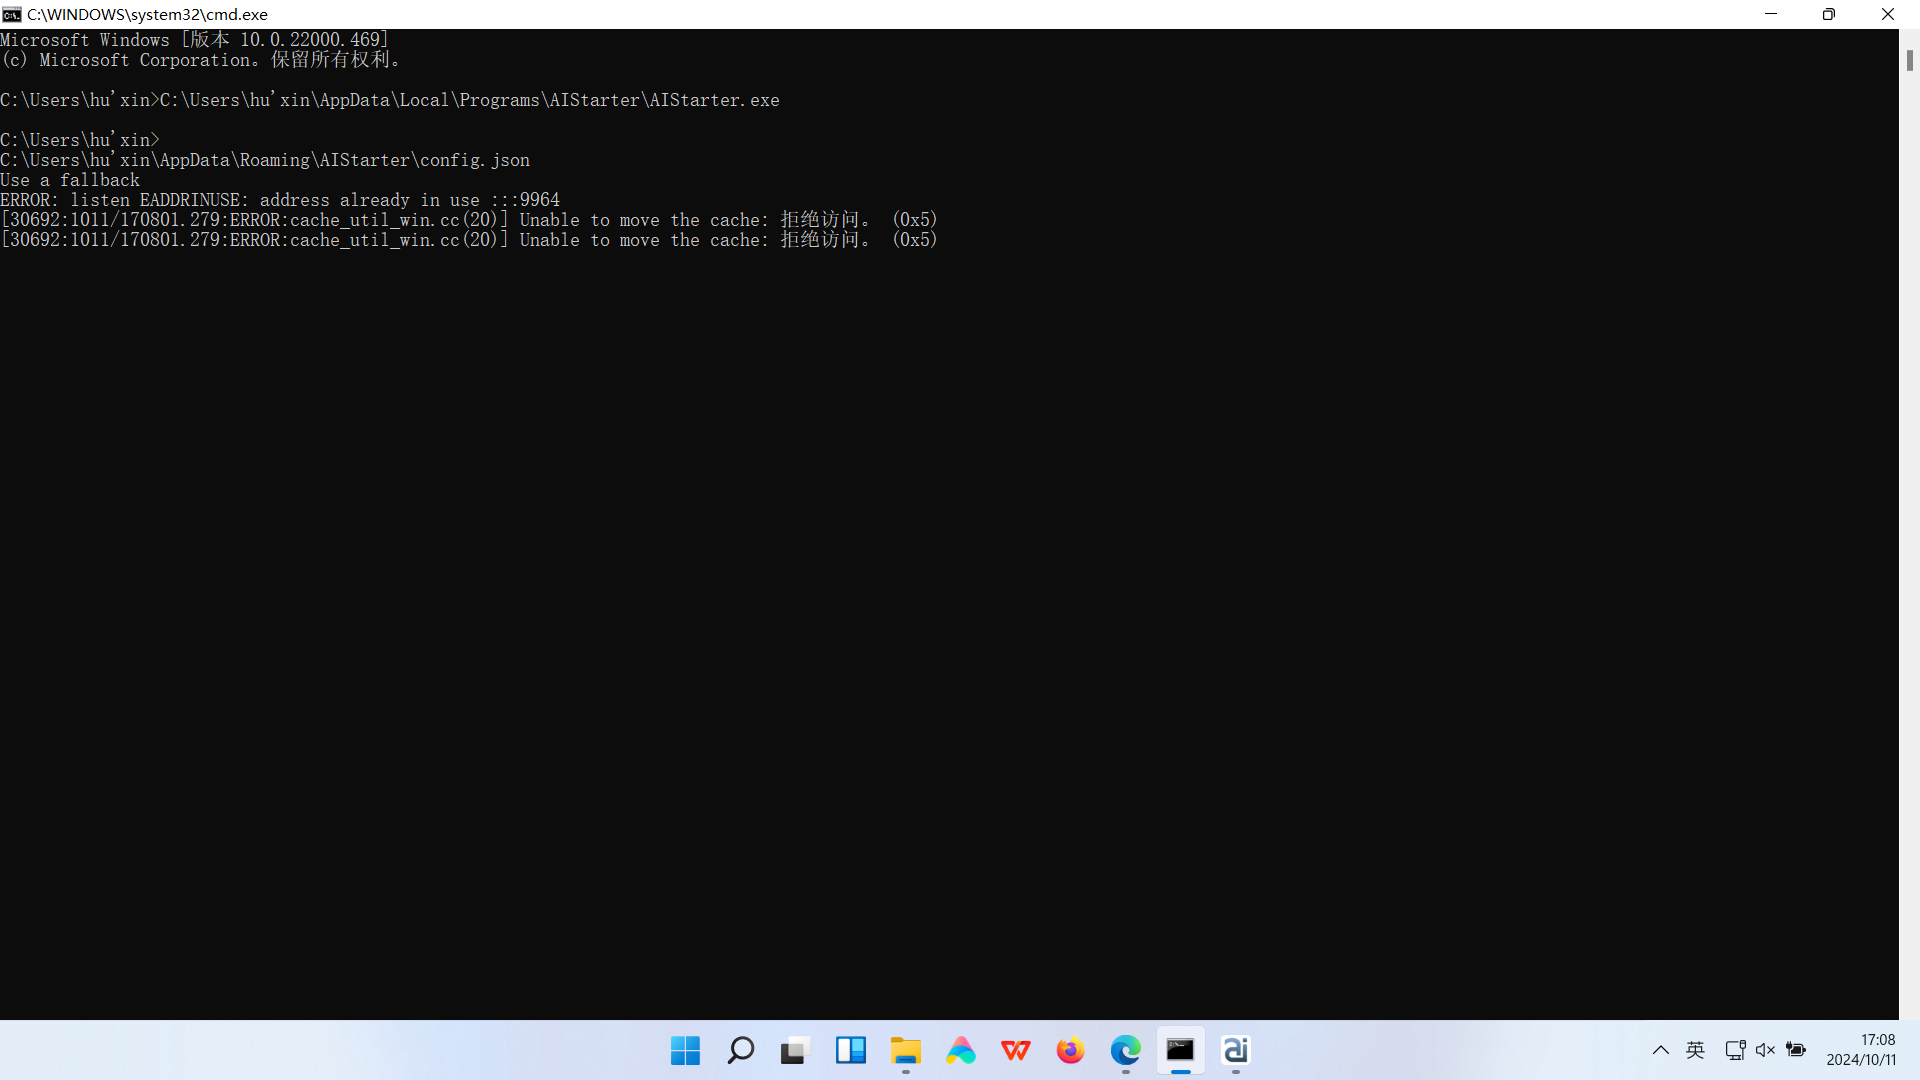This screenshot has height=1080, width=1920.
Task: Select the cmd terminal taskbar icon
Action: 1181,1050
